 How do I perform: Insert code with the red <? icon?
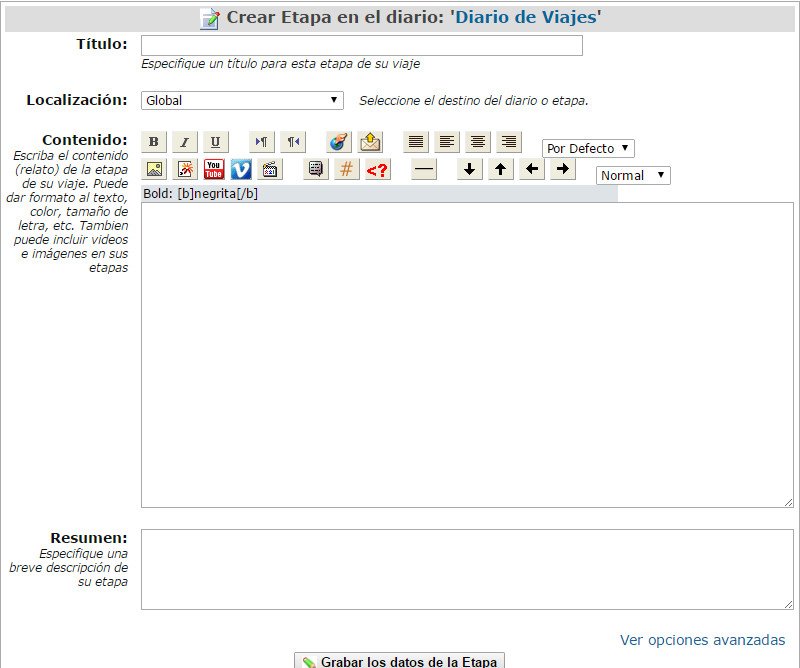pyautogui.click(x=378, y=169)
